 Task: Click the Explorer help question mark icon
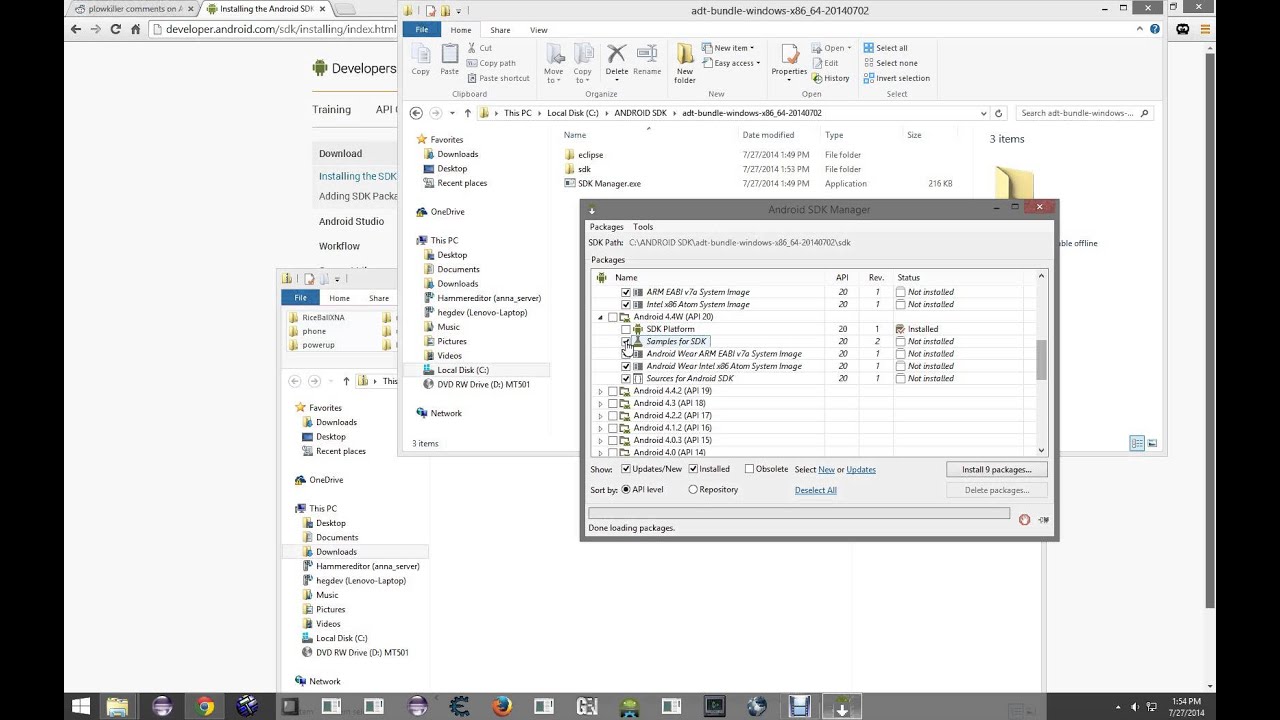point(1156,30)
